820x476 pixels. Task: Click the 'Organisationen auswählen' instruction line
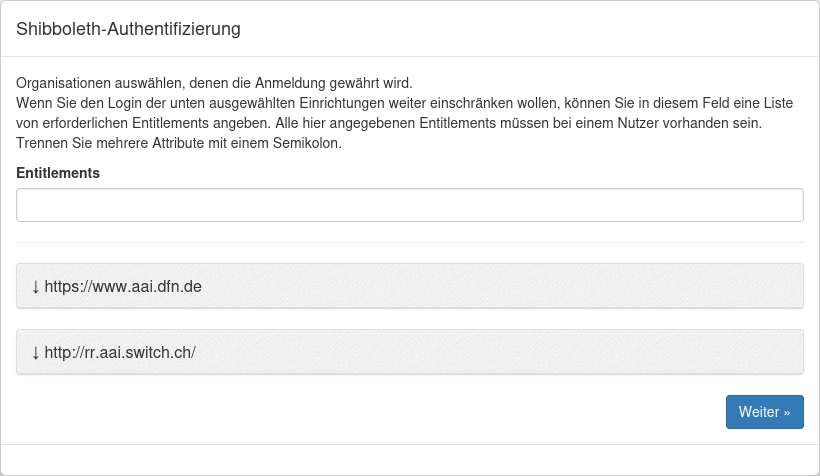click(x=214, y=83)
